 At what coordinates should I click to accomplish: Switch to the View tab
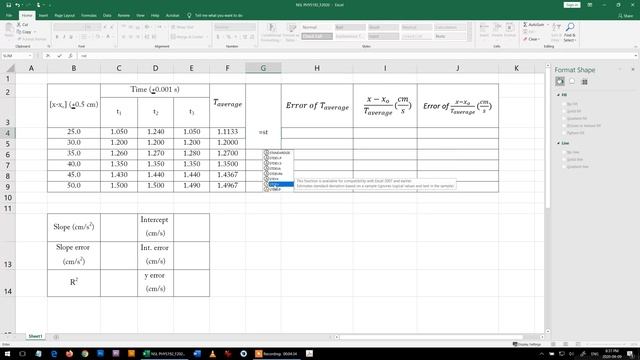click(x=140, y=16)
